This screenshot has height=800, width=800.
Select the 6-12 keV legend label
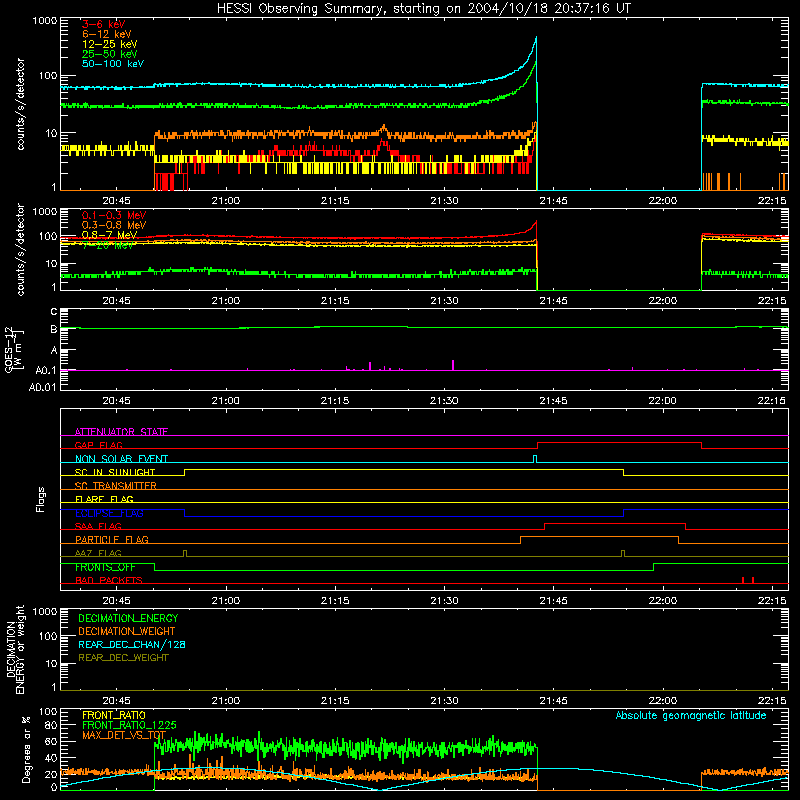click(107, 34)
